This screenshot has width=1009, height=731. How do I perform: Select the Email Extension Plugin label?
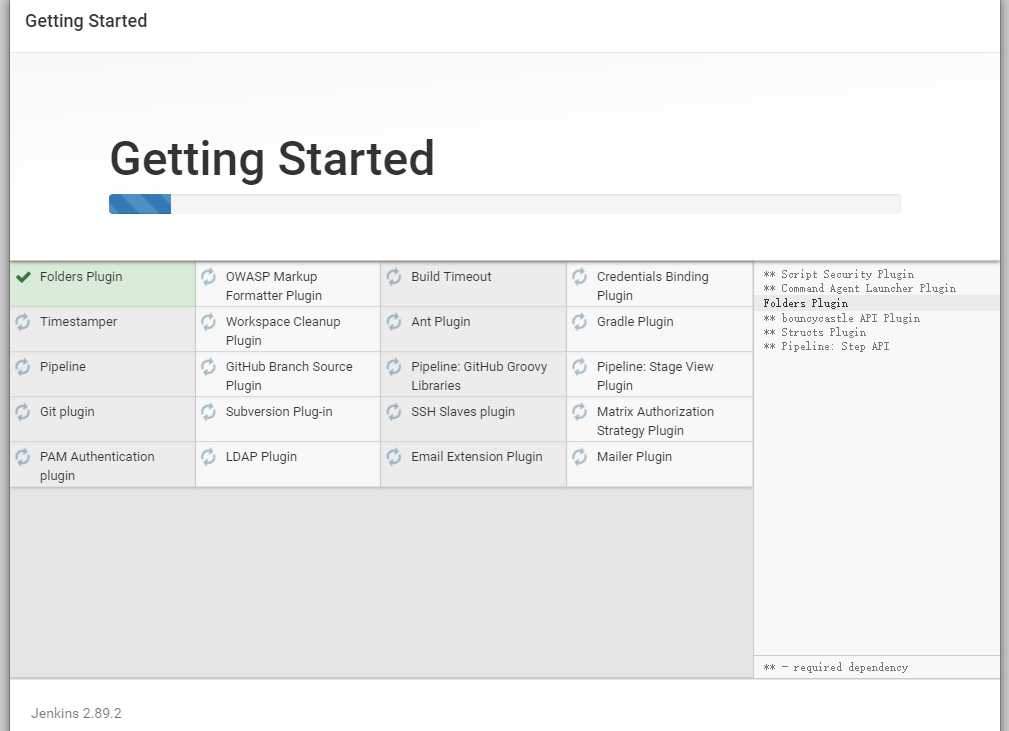pyautogui.click(x=477, y=457)
